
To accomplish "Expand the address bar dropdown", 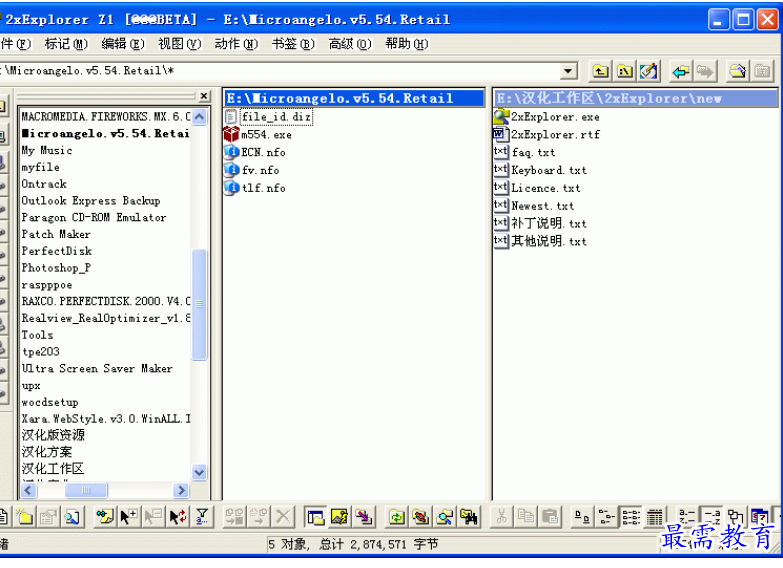I will [568, 71].
